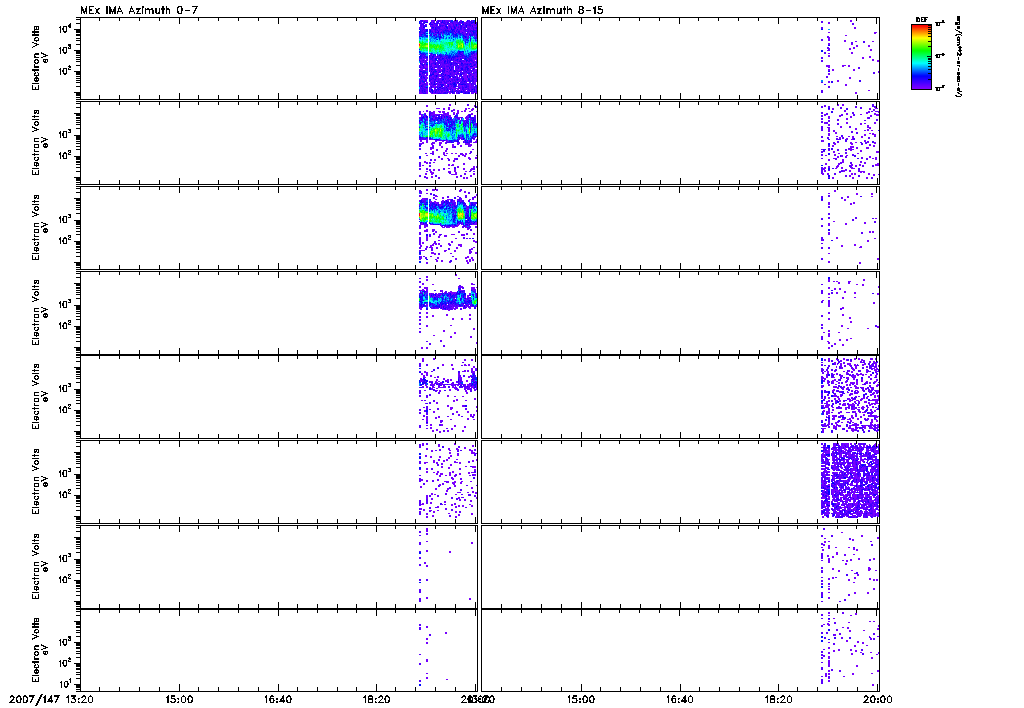
Task: Click the '20:00' end time label under Azimuth 8-15
Action: (878, 700)
